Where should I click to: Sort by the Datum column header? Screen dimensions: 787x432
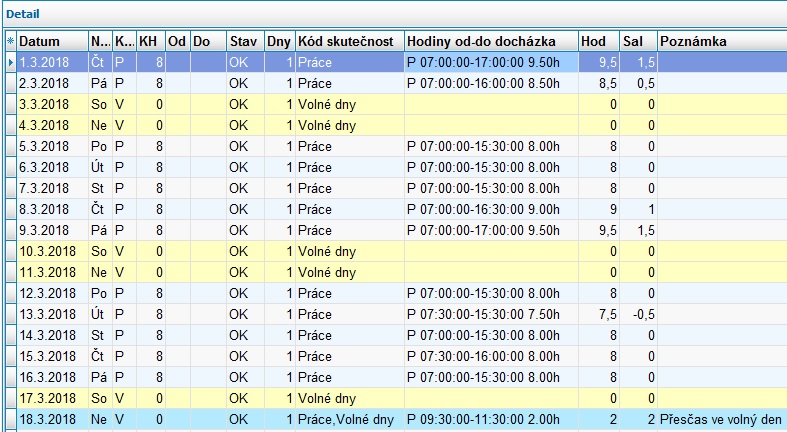tap(53, 41)
